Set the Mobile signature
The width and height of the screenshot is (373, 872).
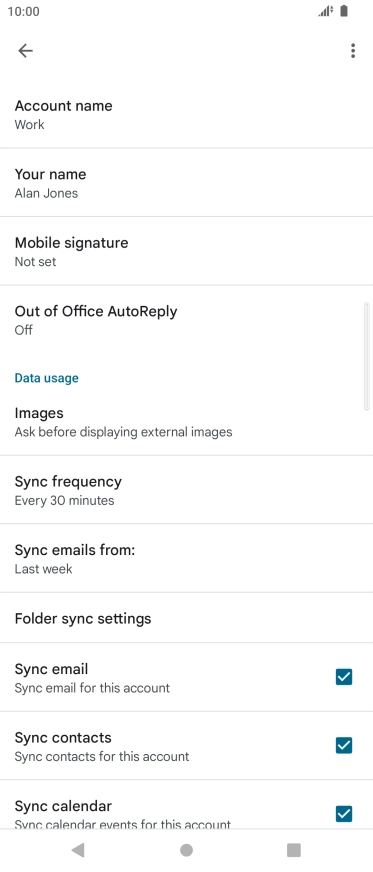pos(186,251)
